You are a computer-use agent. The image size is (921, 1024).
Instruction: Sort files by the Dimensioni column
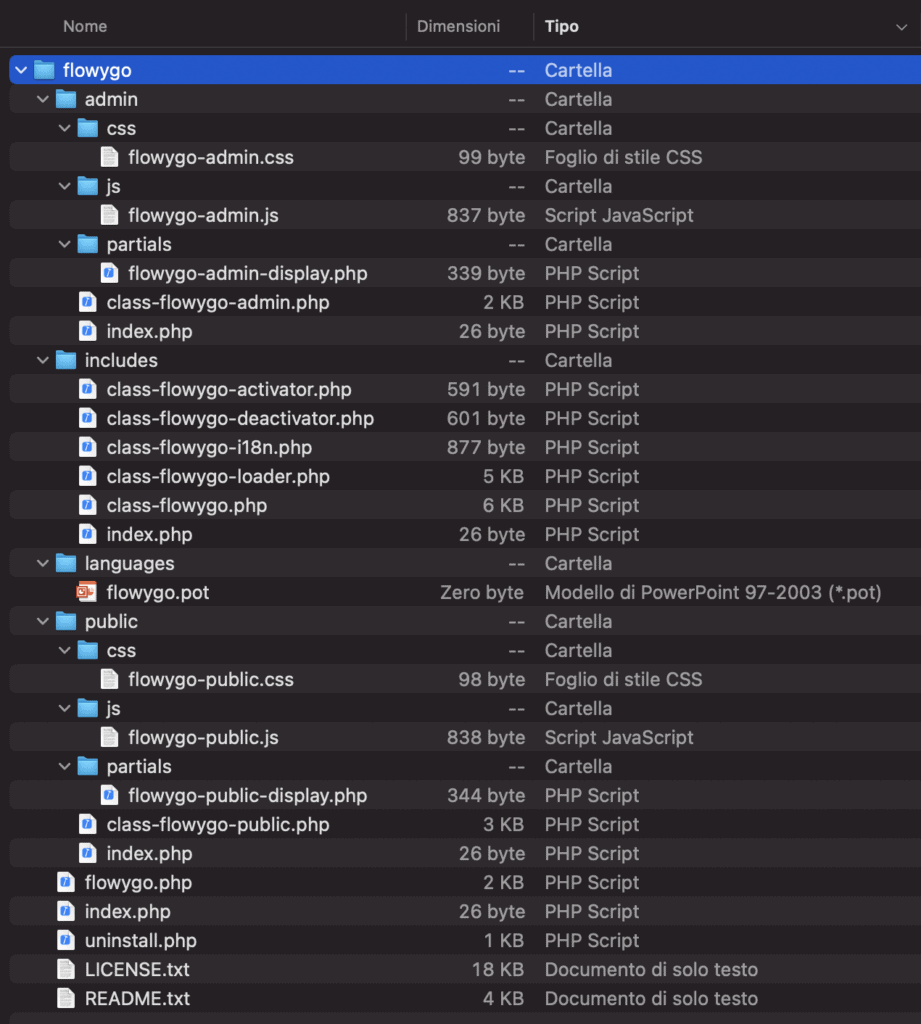click(459, 25)
